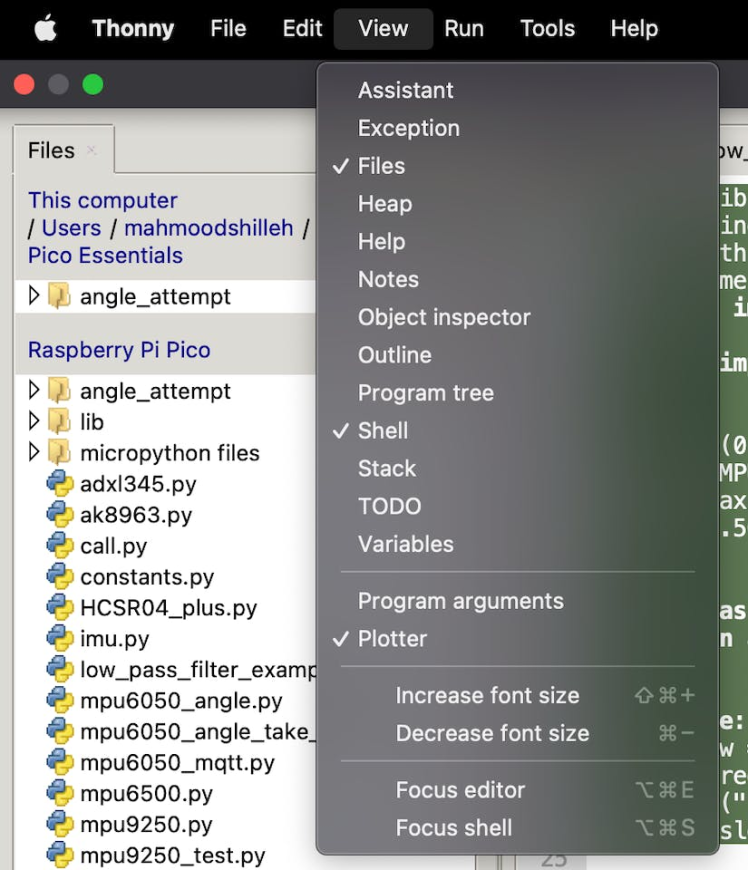Choose Increase font size
Image resolution: width=748 pixels, height=870 pixels.
point(487,696)
